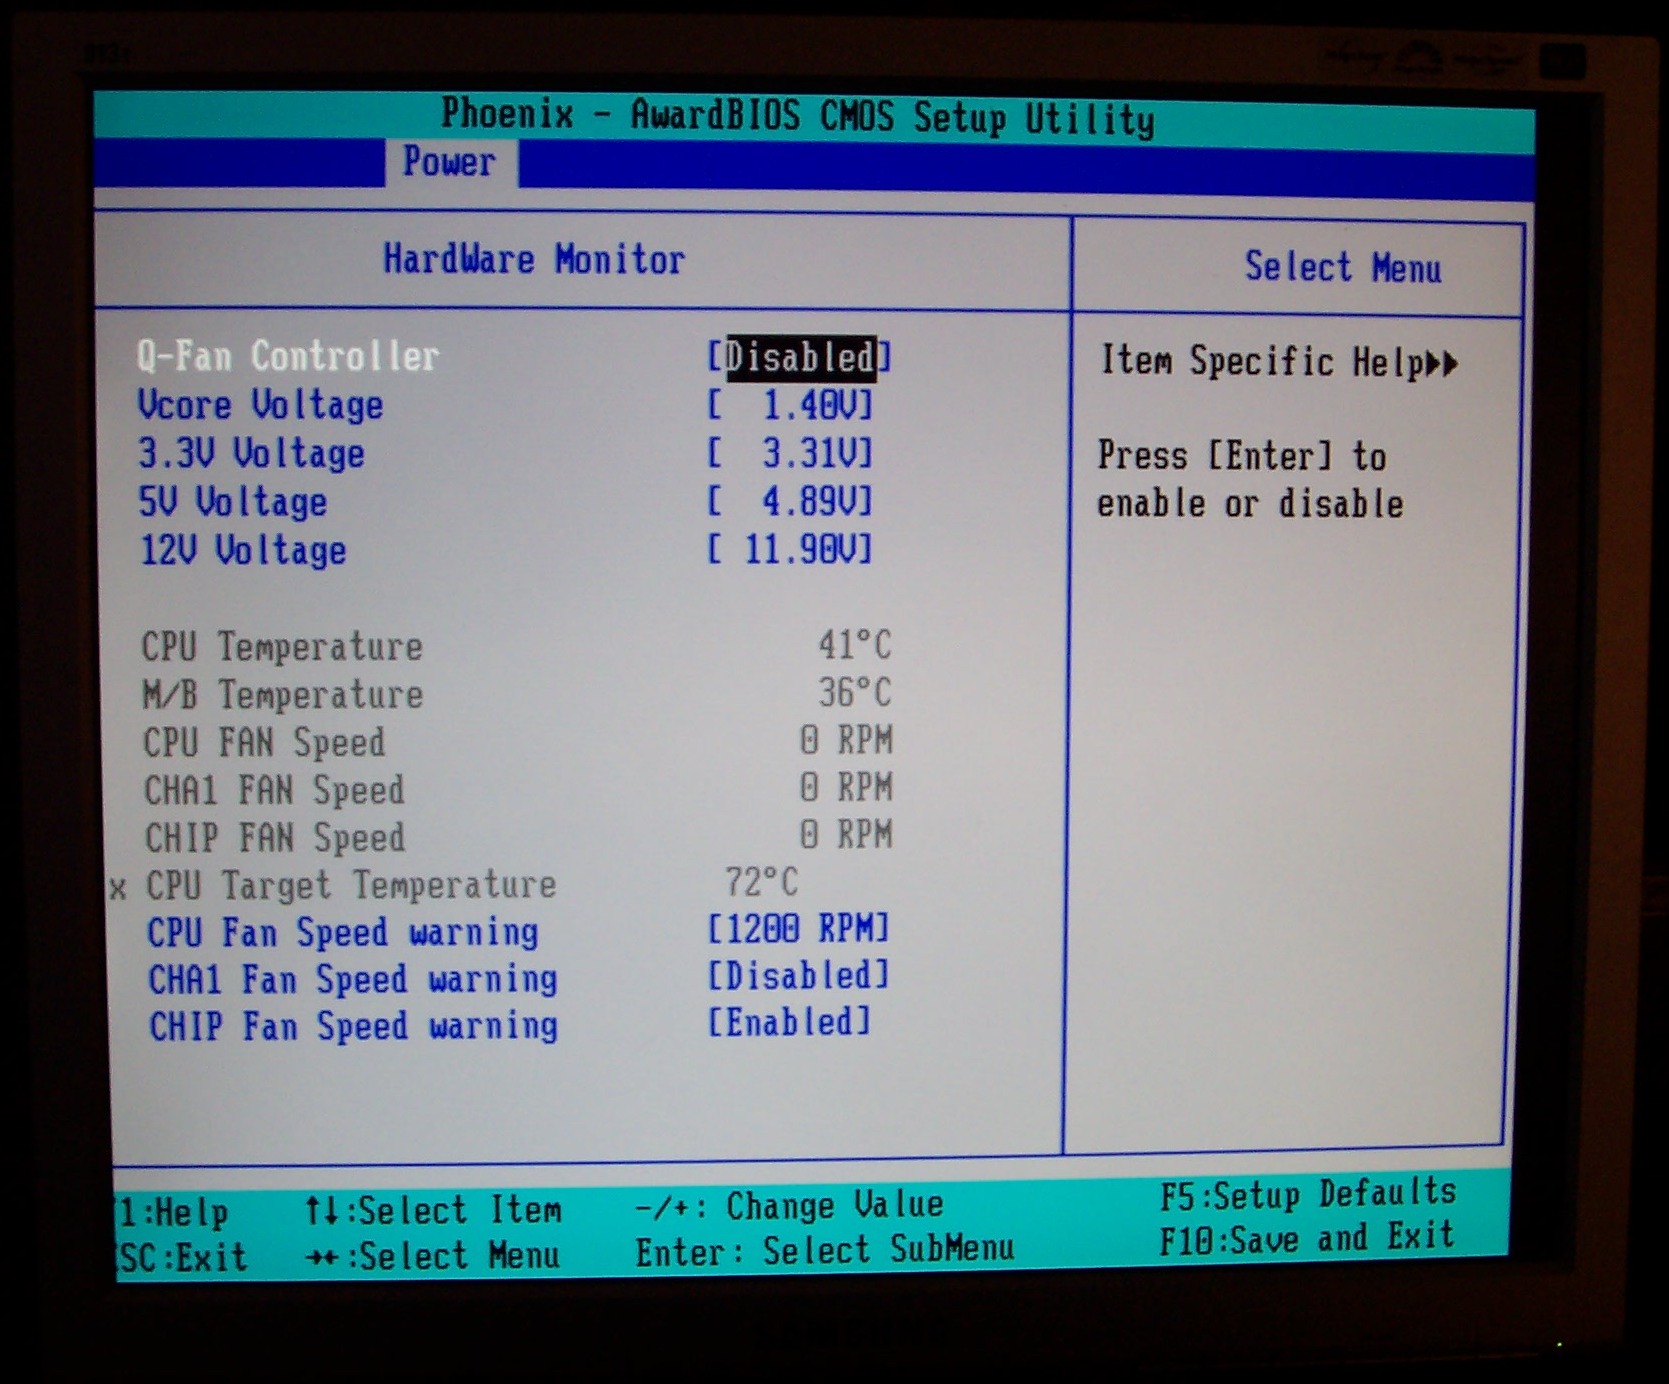The height and width of the screenshot is (1384, 1669).
Task: Click the 41°C CPU temperature reading
Action: click(x=855, y=645)
